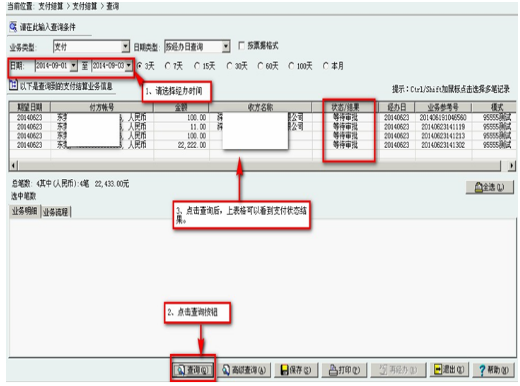The image size is (520, 386).
Task: Expand the 业务类型 dropdown
Action: tap(125, 47)
